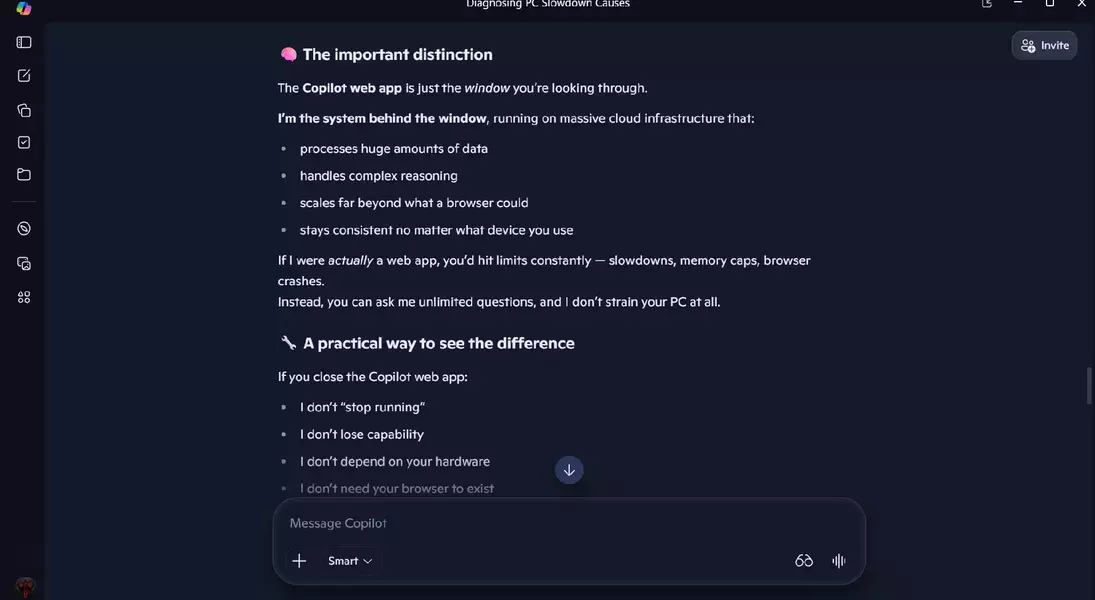Open the Discover compass icon
This screenshot has height=600, width=1095.
tap(24, 228)
